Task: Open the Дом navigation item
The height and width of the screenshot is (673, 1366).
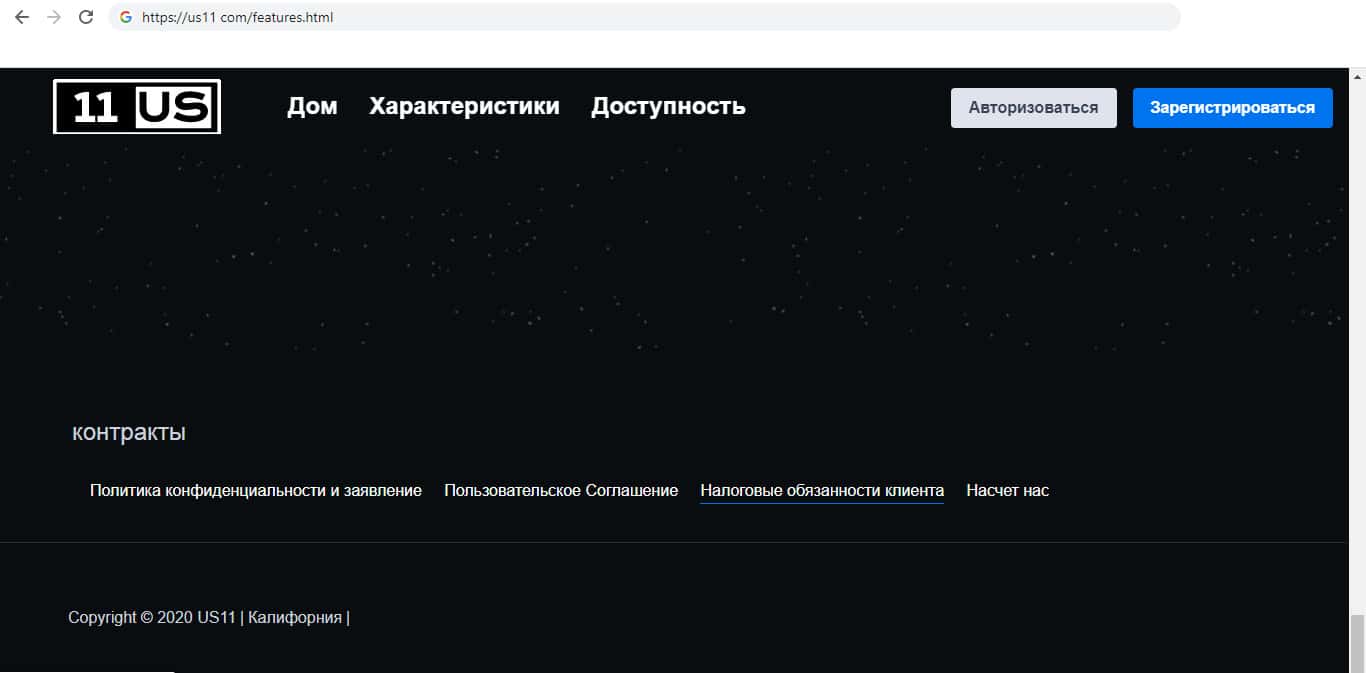Action: pos(312,106)
